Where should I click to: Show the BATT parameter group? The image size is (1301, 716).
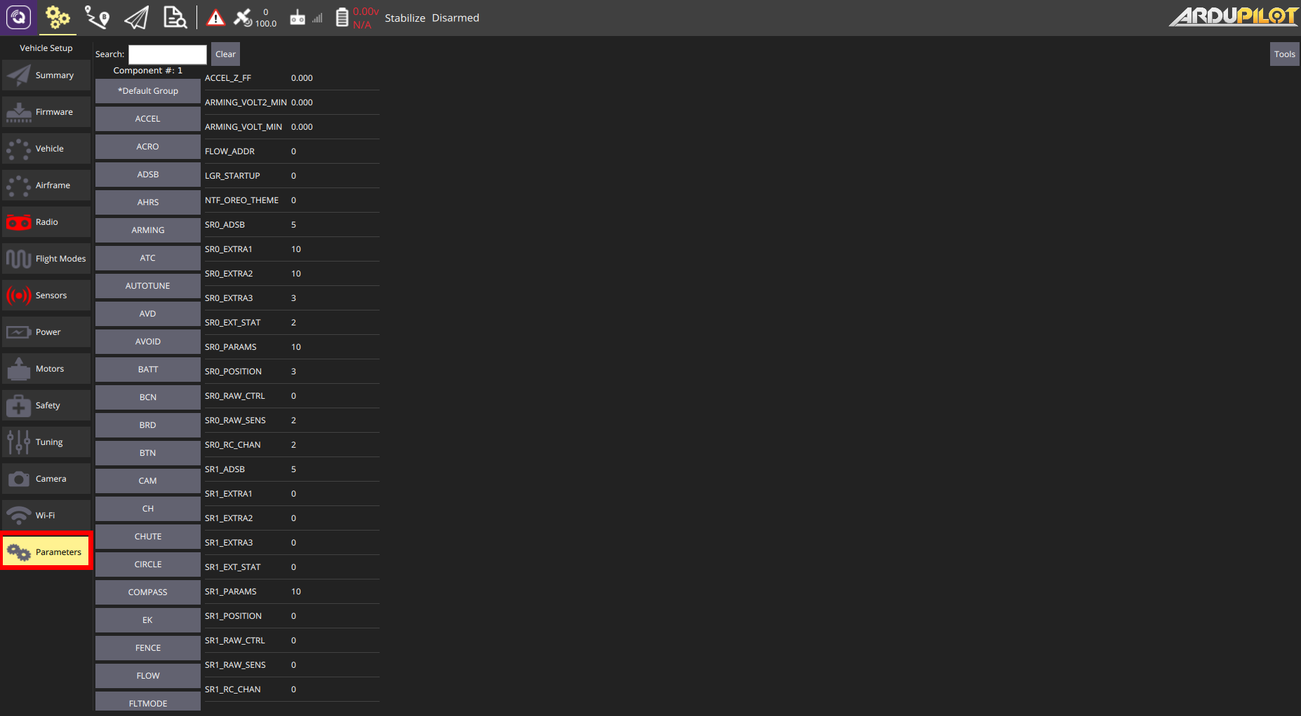148,369
